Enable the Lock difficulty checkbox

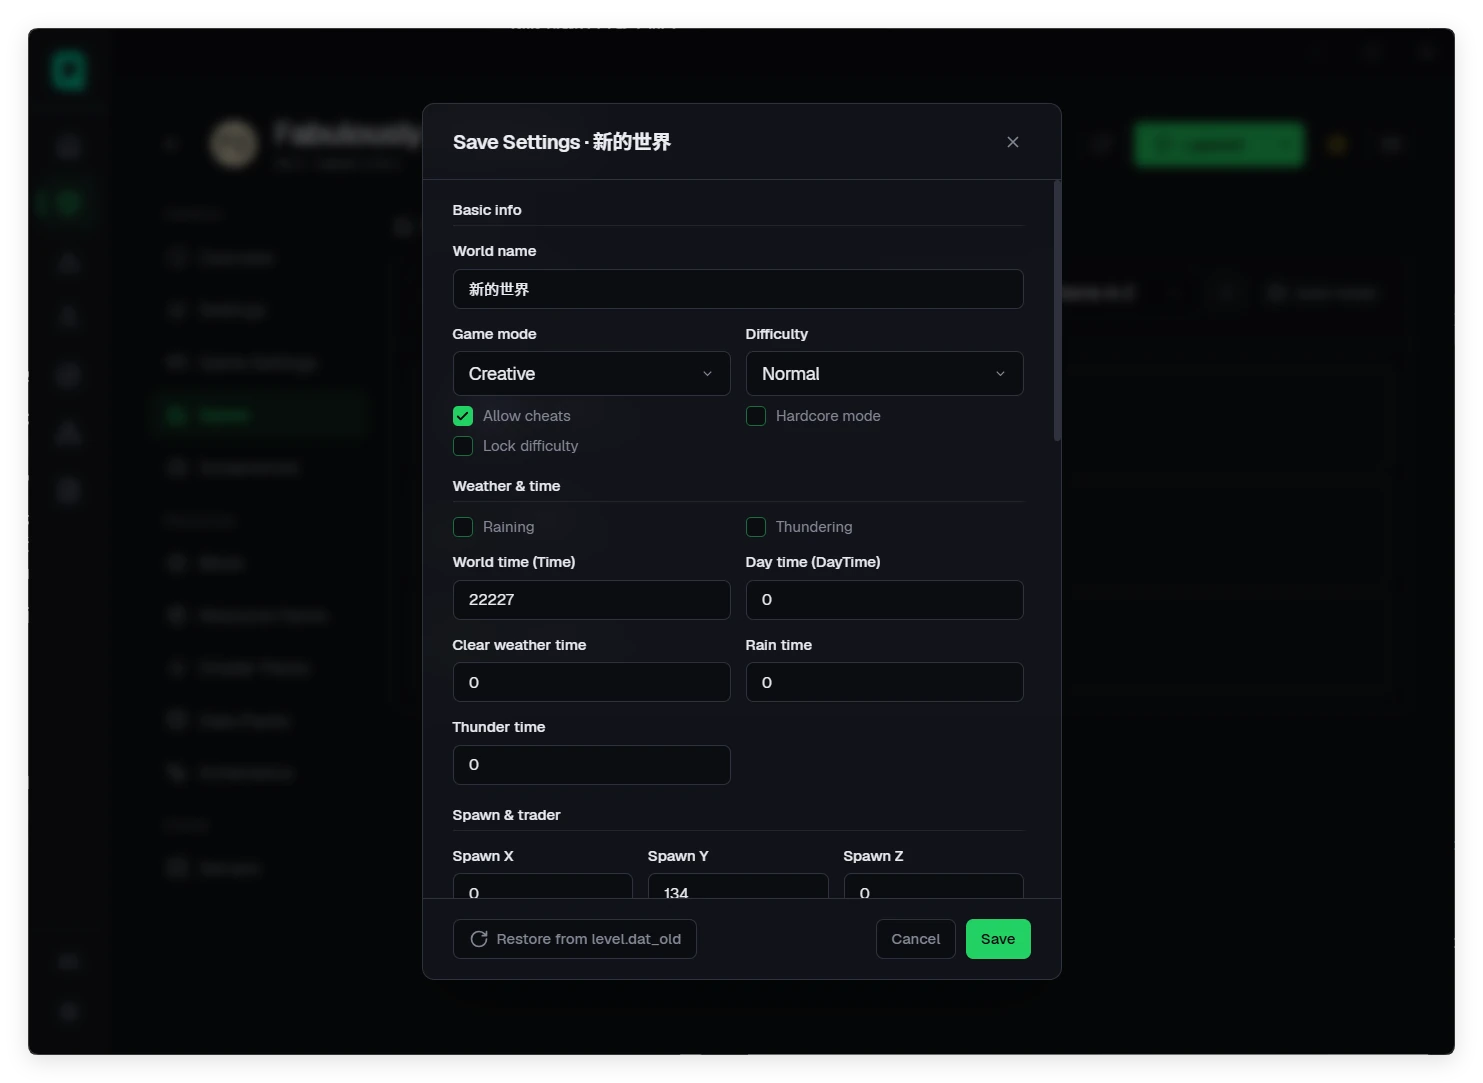click(x=463, y=446)
